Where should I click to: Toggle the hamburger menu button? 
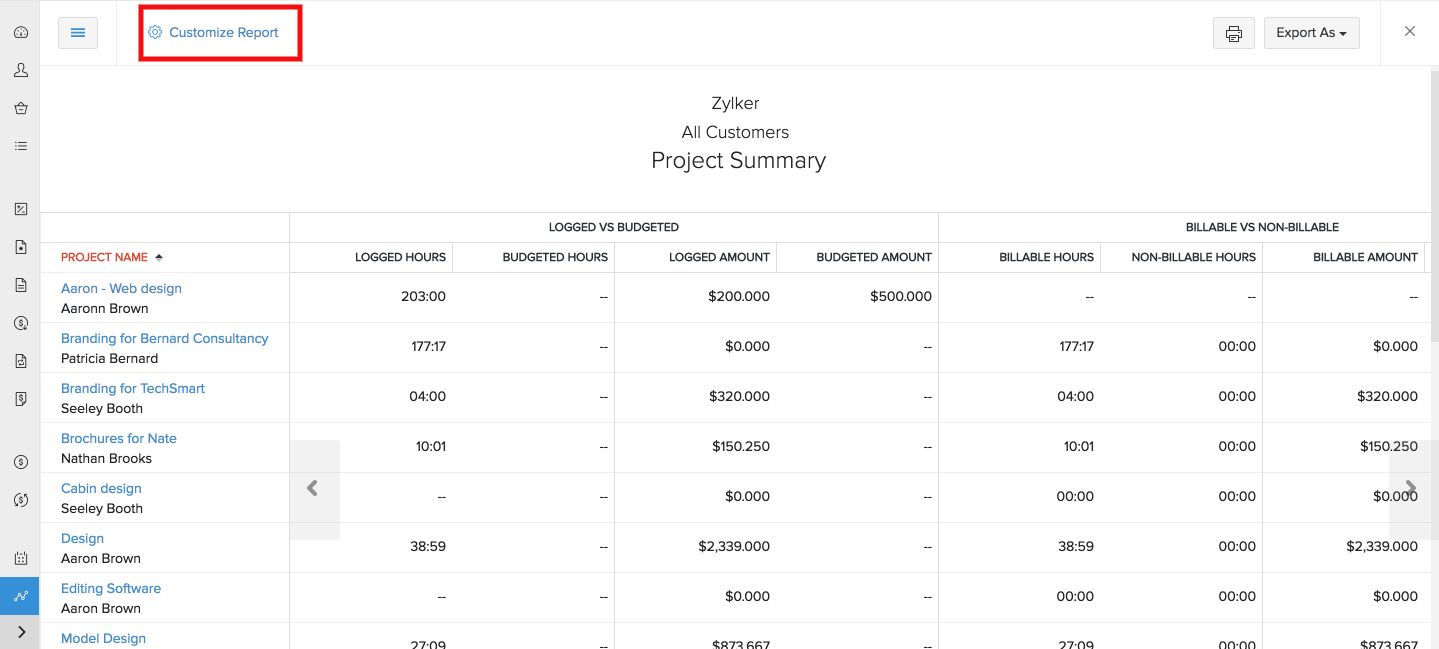78,33
